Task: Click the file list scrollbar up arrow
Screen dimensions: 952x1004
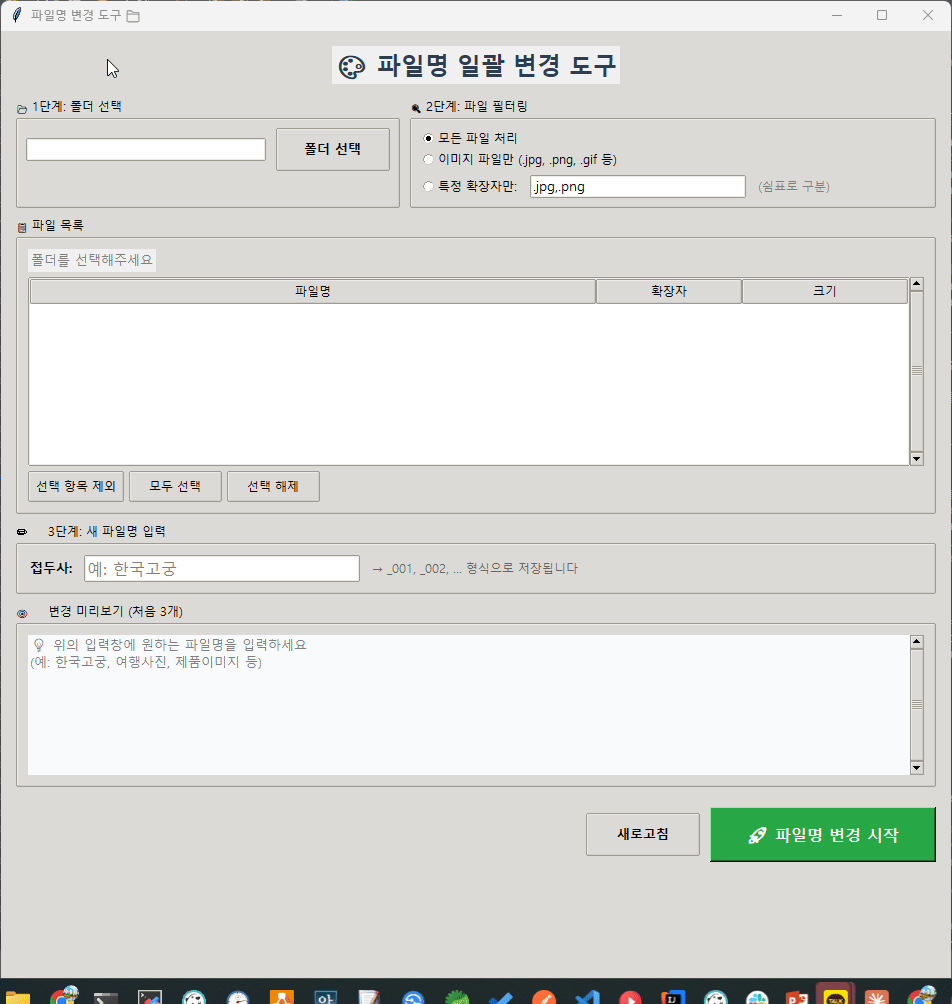Action: pos(916,285)
